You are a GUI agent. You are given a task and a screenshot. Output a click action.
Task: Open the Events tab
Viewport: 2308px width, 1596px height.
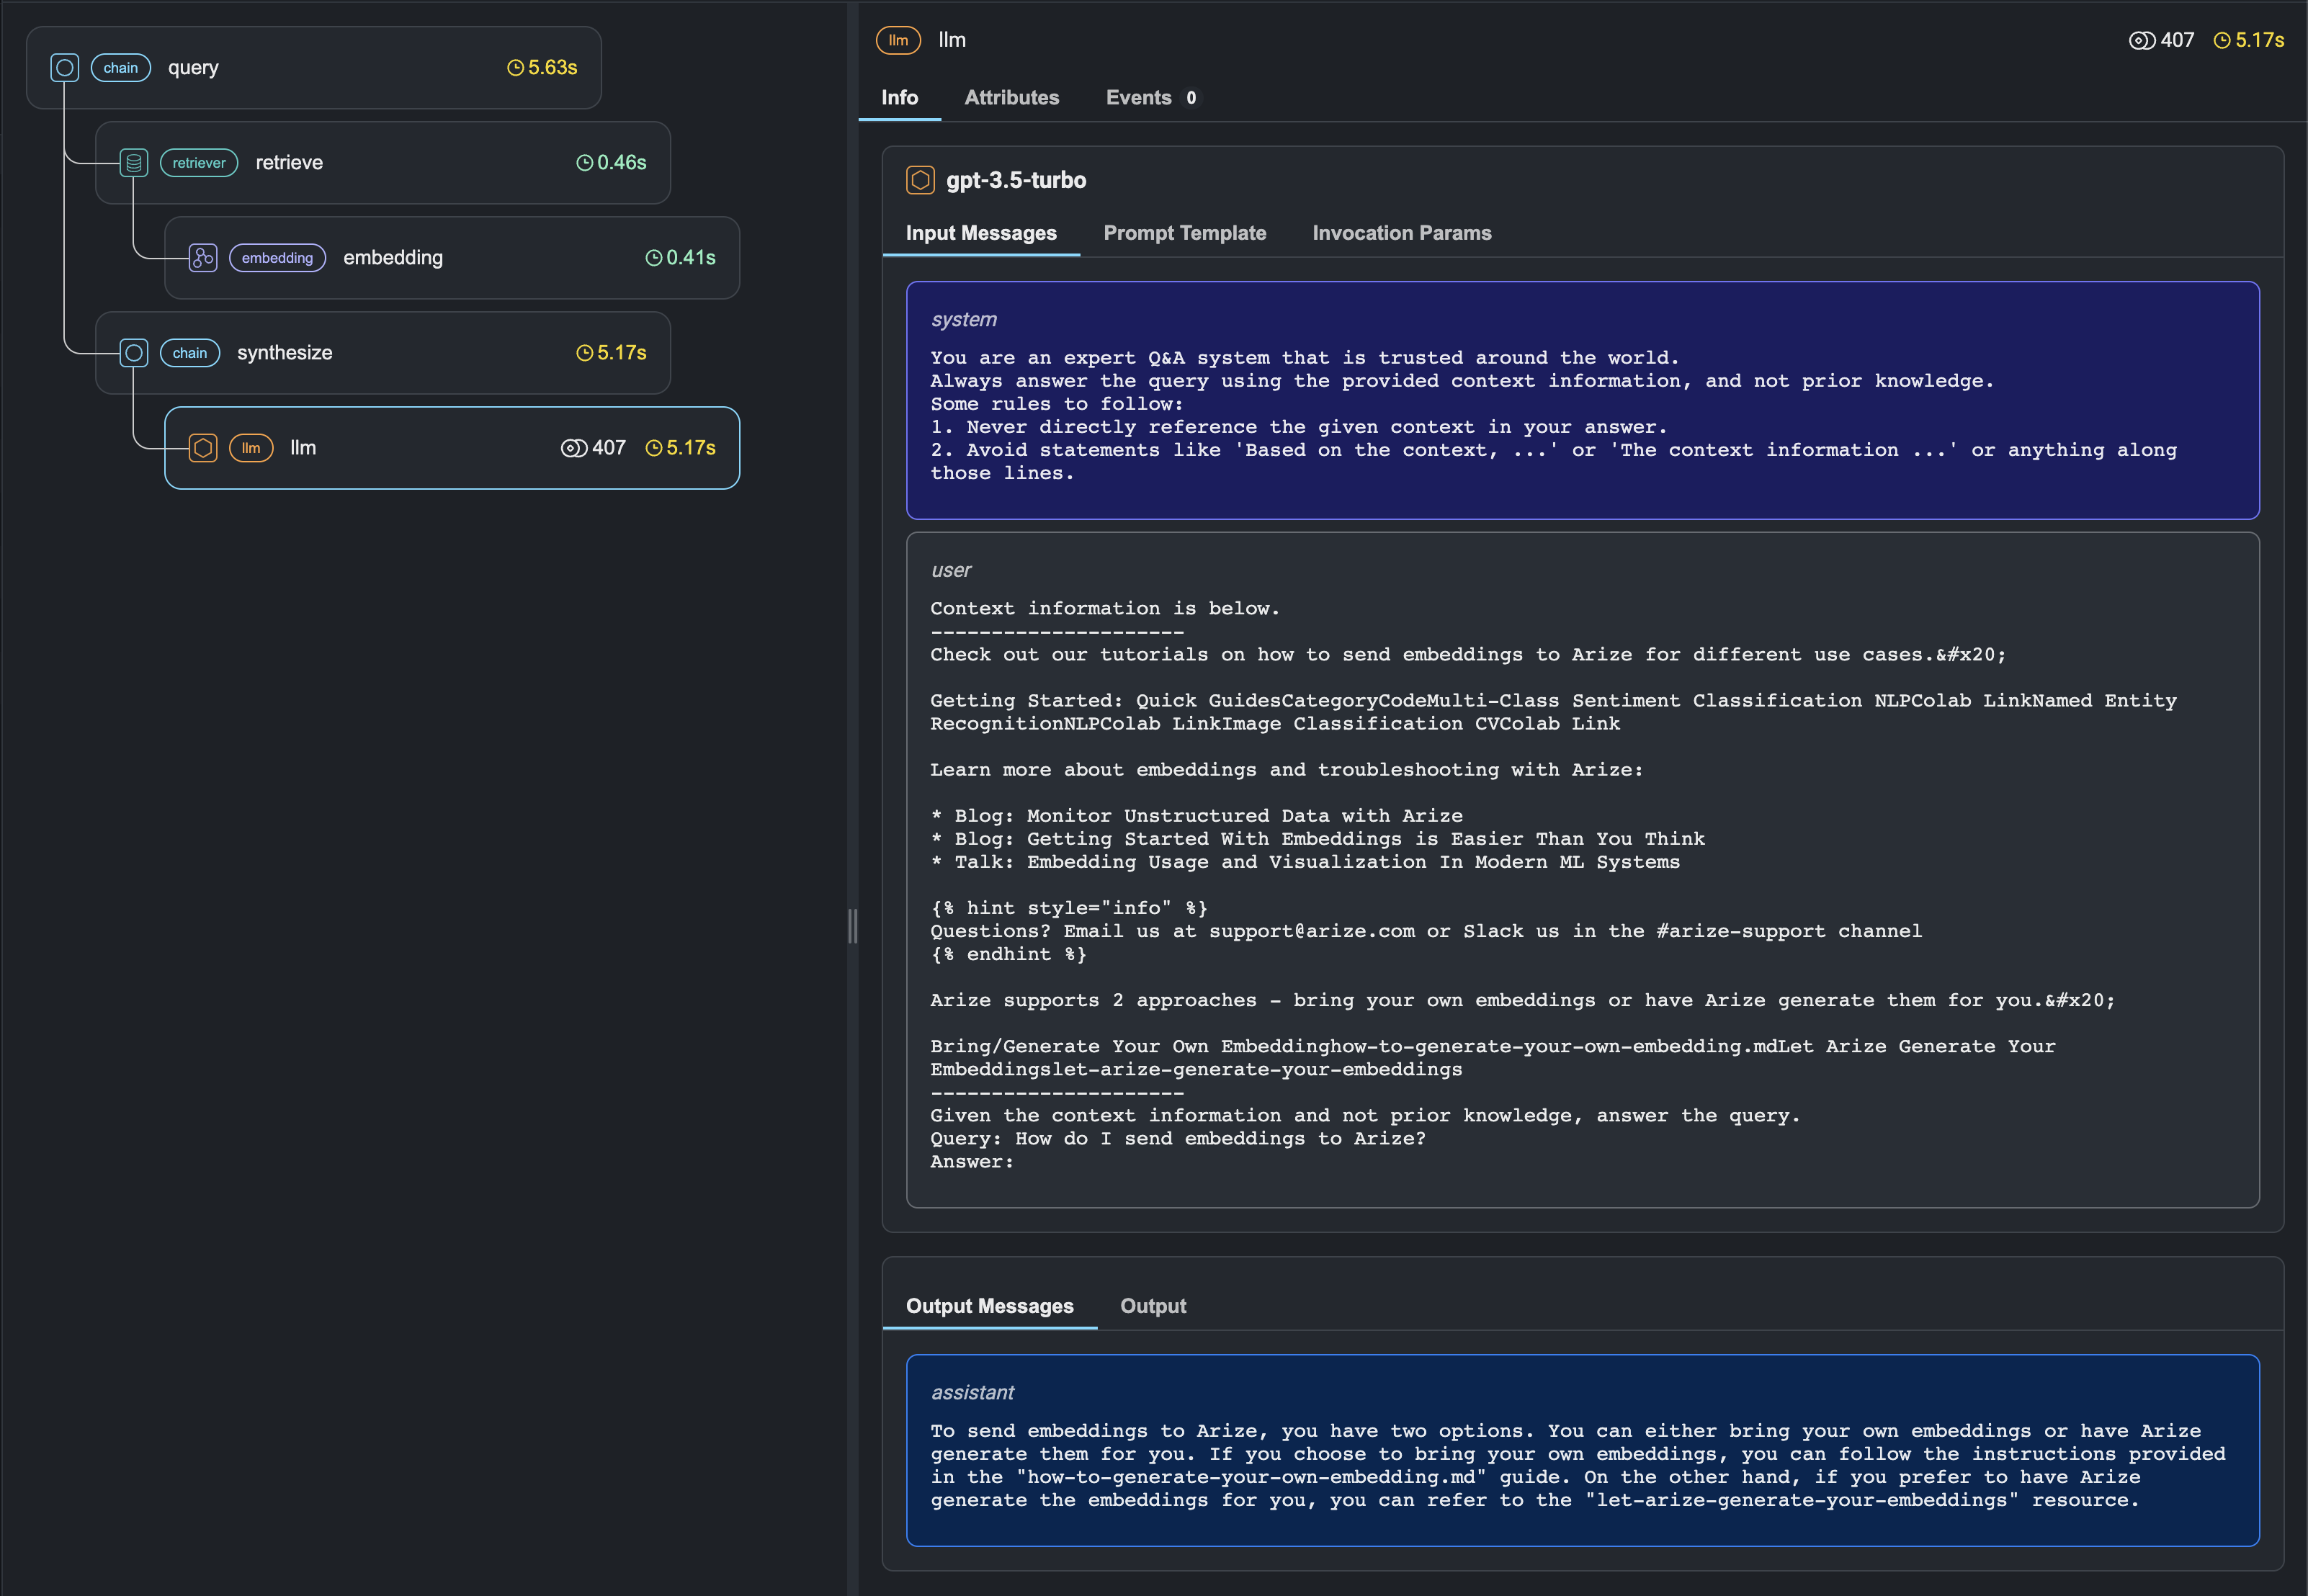(x=1151, y=98)
